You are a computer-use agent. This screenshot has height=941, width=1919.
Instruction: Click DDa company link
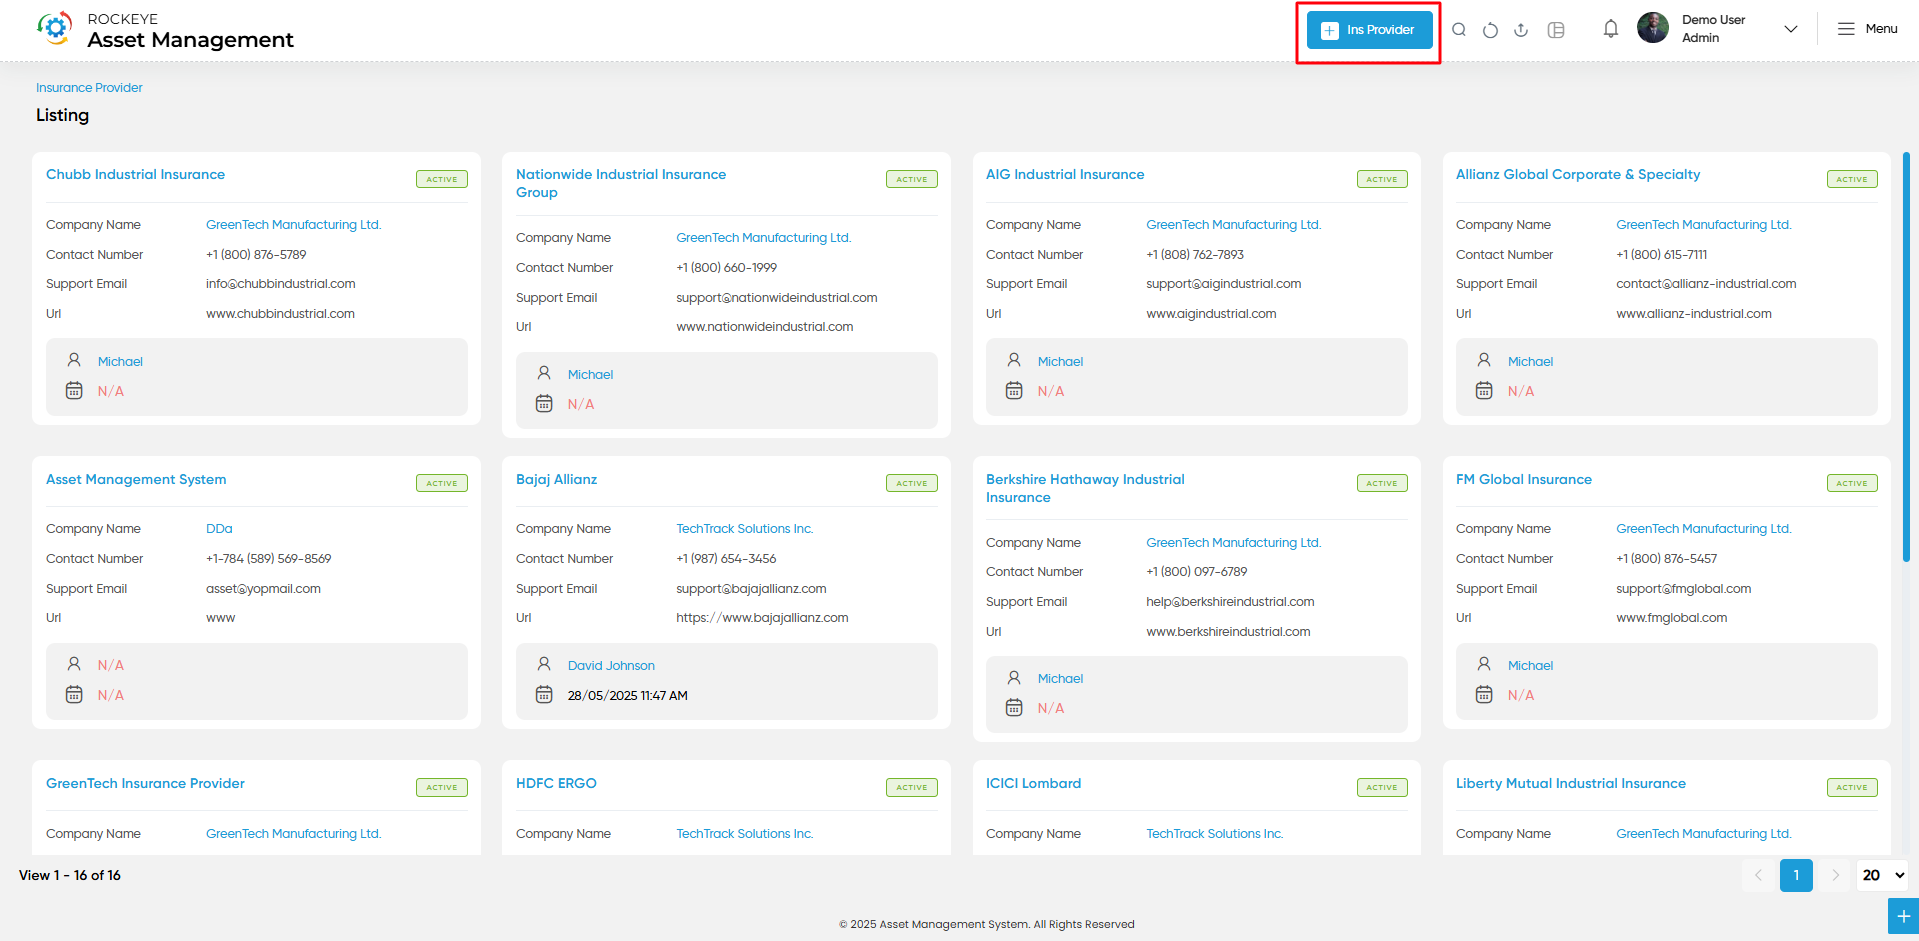click(219, 529)
